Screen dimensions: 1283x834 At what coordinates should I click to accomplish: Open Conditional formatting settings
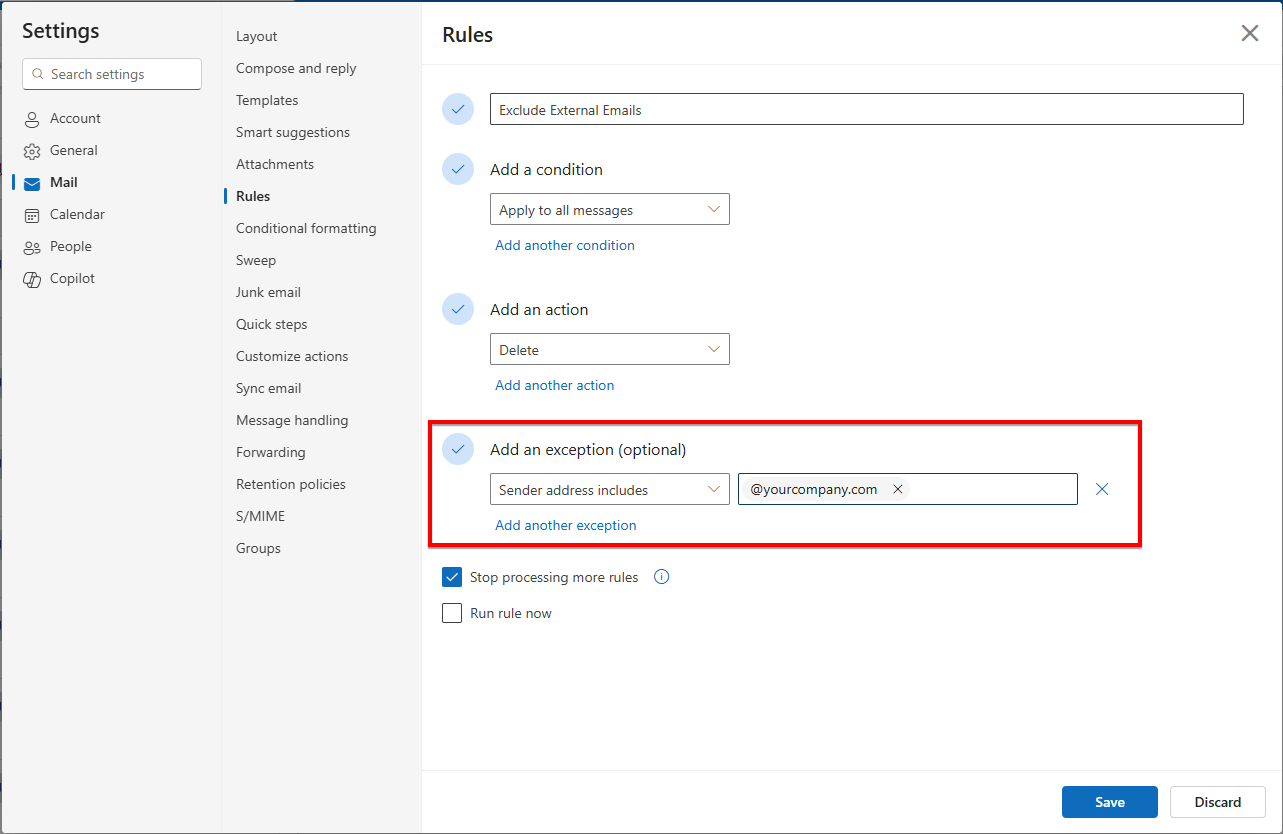(x=306, y=228)
